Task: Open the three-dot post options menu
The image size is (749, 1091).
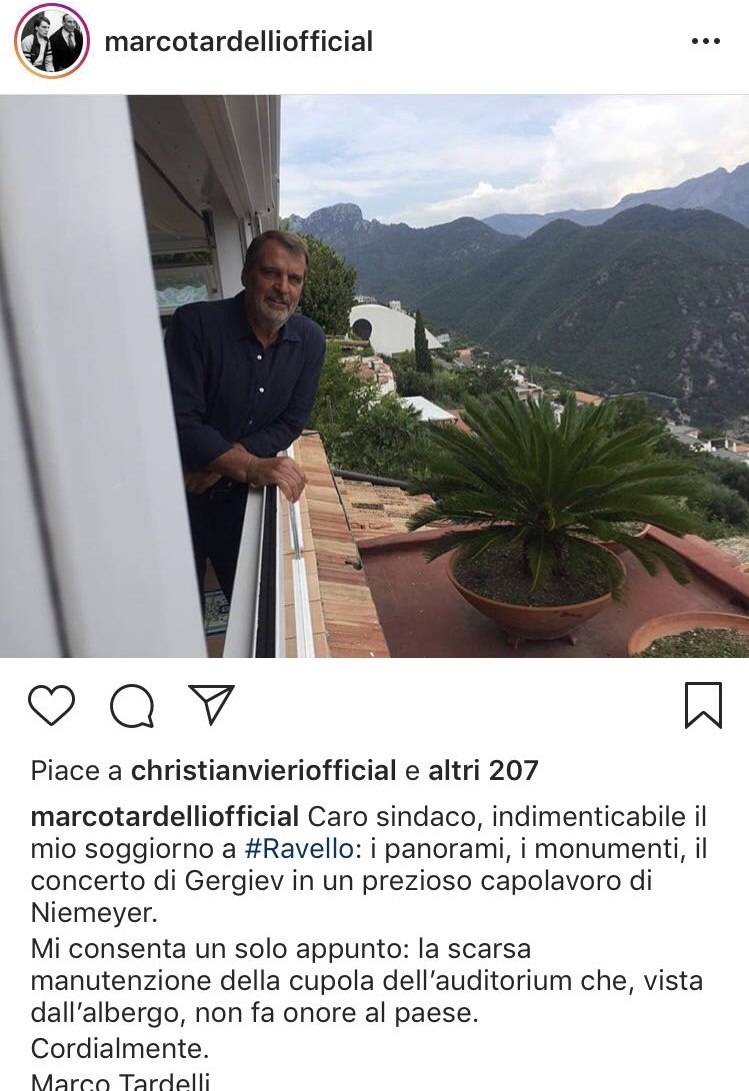Action: [706, 41]
